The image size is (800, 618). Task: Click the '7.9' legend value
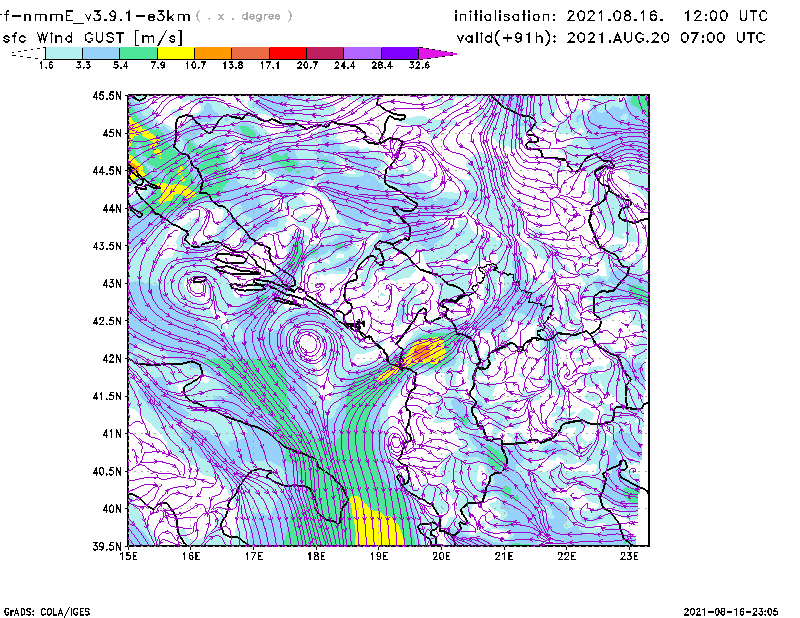[x=158, y=65]
